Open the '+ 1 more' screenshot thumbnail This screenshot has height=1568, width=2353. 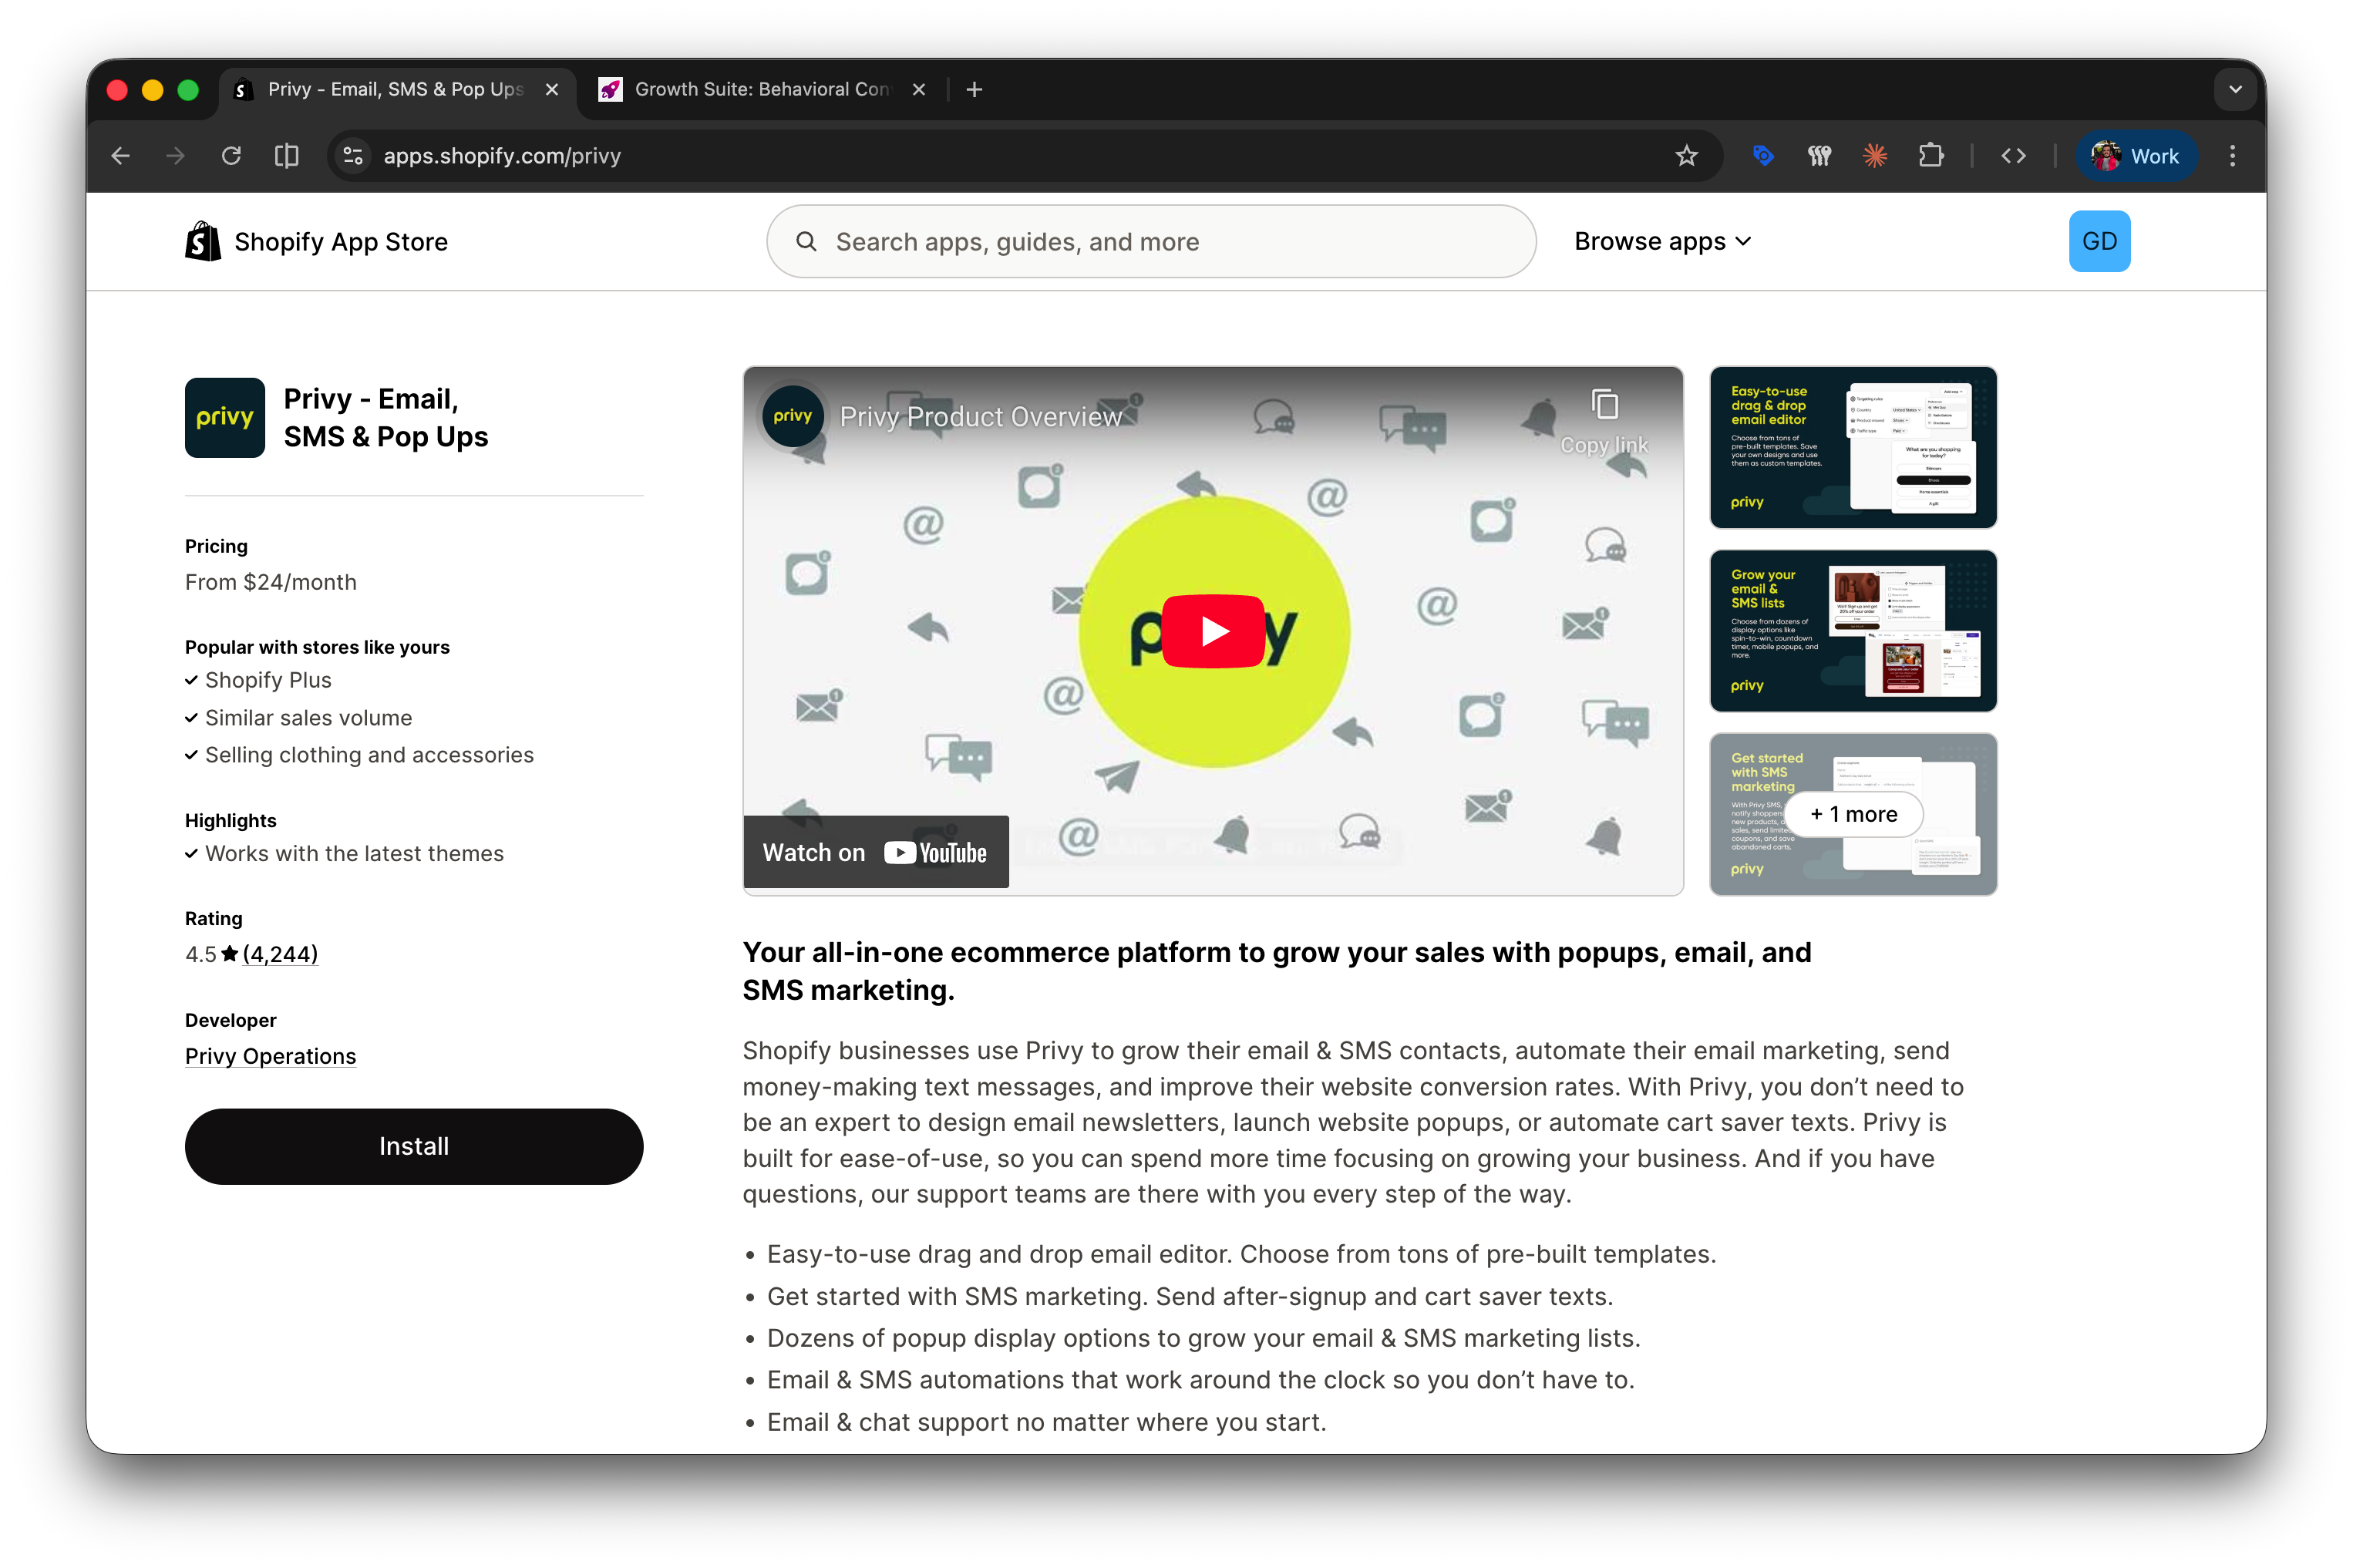click(x=1853, y=814)
